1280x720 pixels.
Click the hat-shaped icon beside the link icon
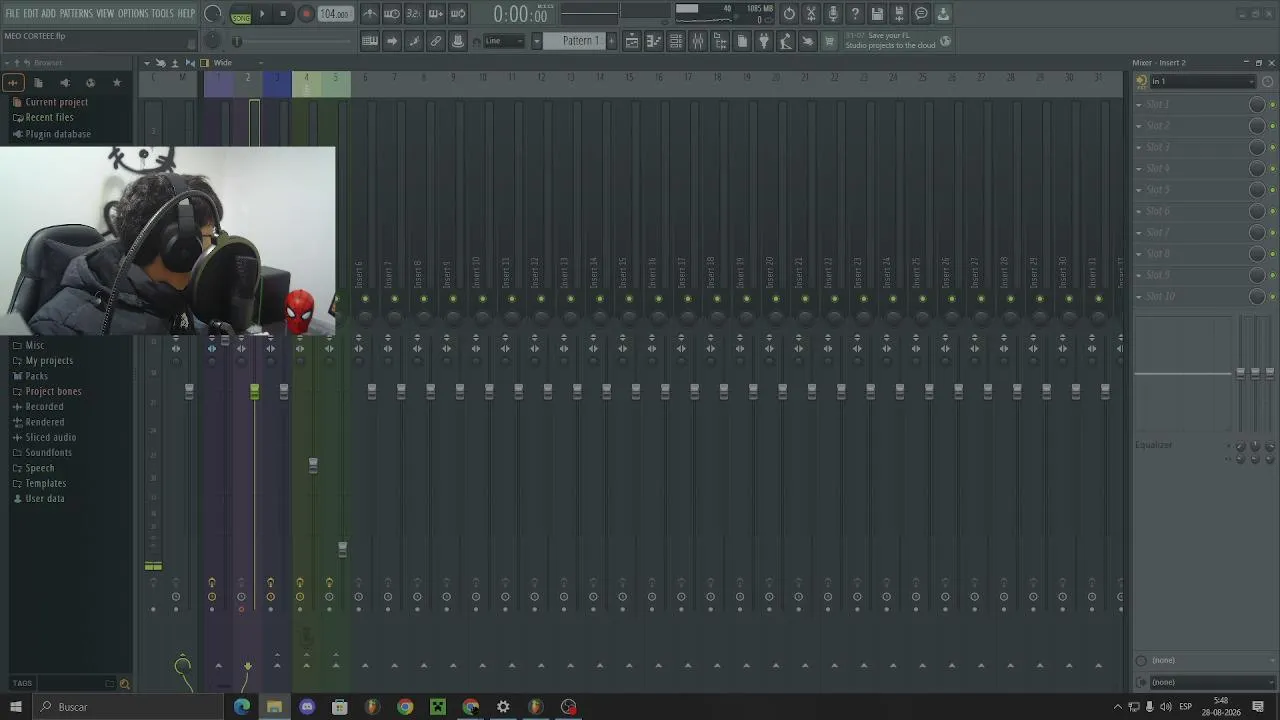pos(458,41)
